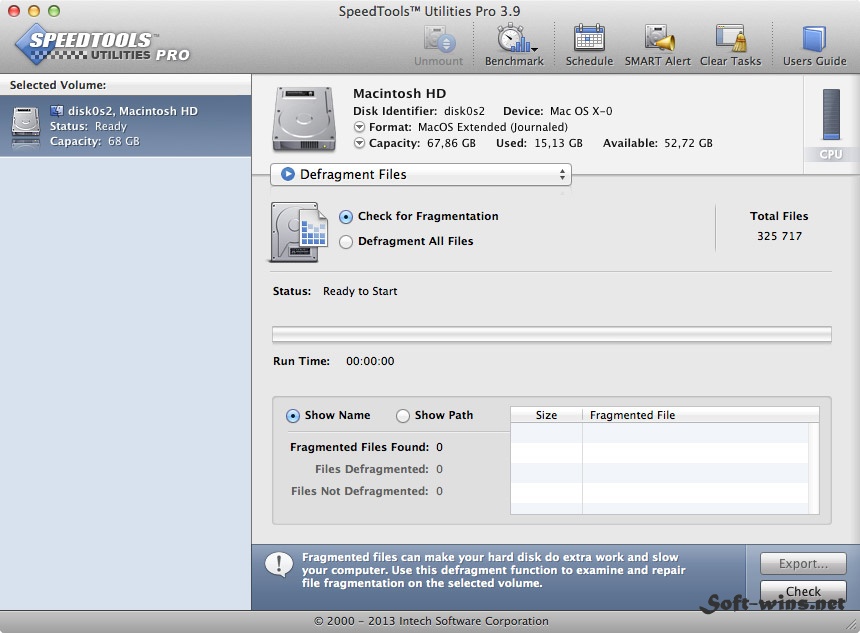This screenshot has height=633, width=860.
Task: Click the Macintosh HD drive image
Action: [304, 118]
